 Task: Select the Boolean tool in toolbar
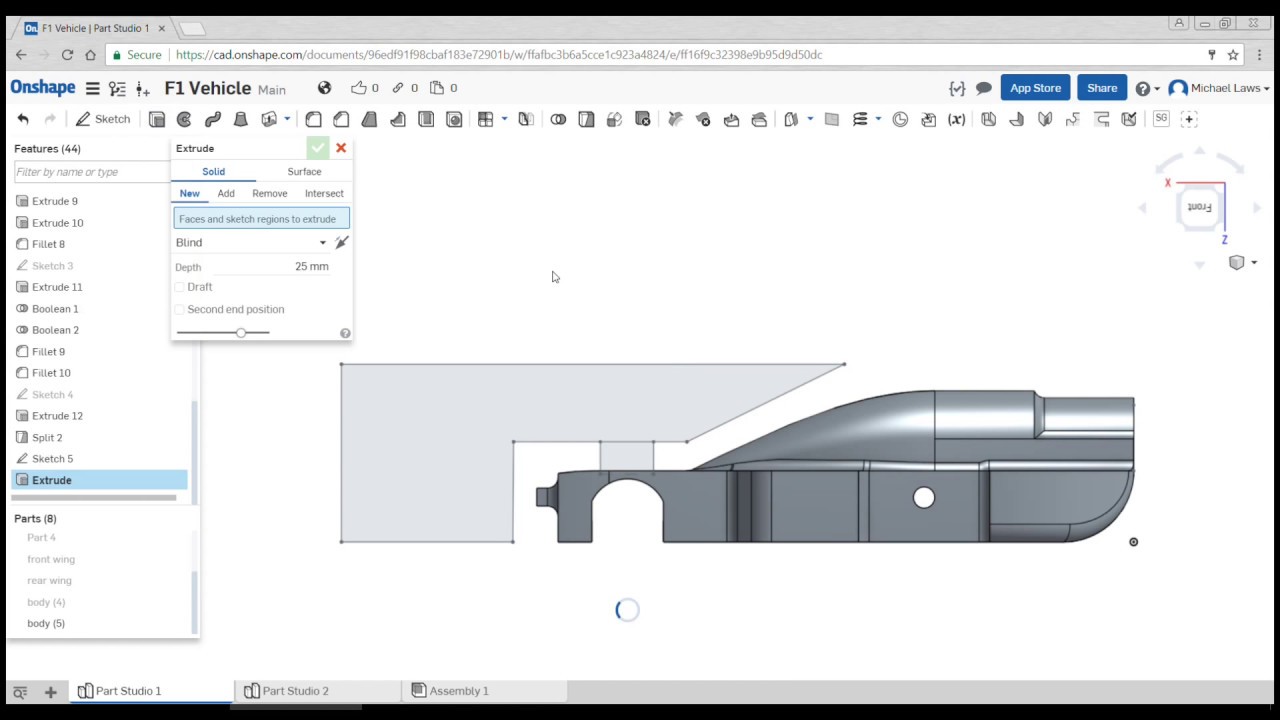558,119
